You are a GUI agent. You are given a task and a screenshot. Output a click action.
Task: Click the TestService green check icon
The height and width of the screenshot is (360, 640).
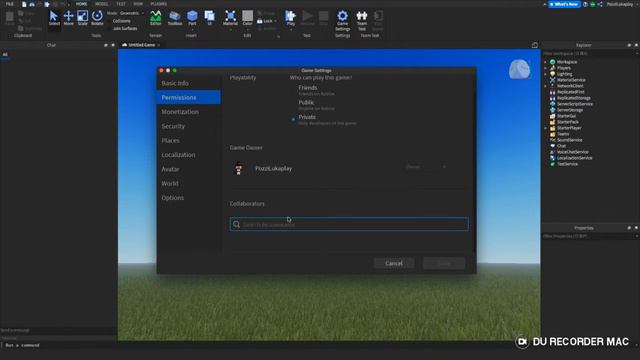[553, 164]
